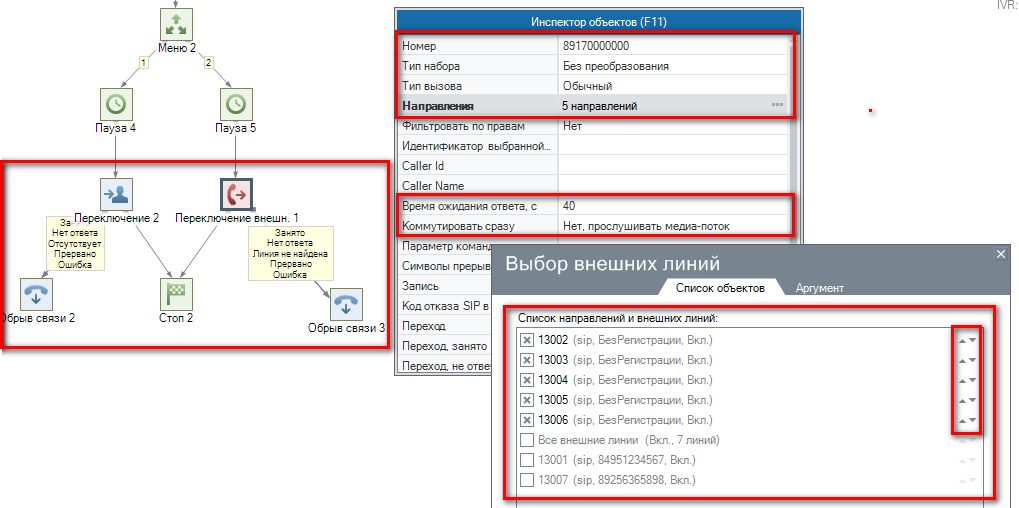The image size is (1019, 508).
Task: Click the Стоп 2 flag node
Action: (x=176, y=294)
